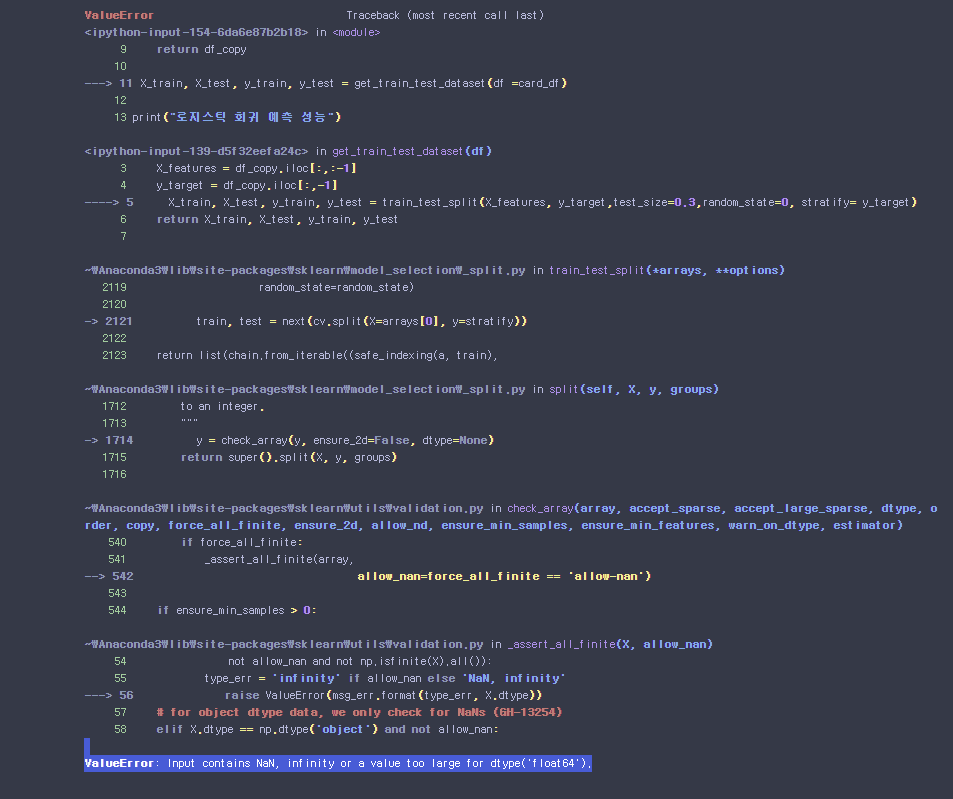The width and height of the screenshot is (953, 799).
Task: Click line 3 defining X_features
Action: [x=256, y=168]
